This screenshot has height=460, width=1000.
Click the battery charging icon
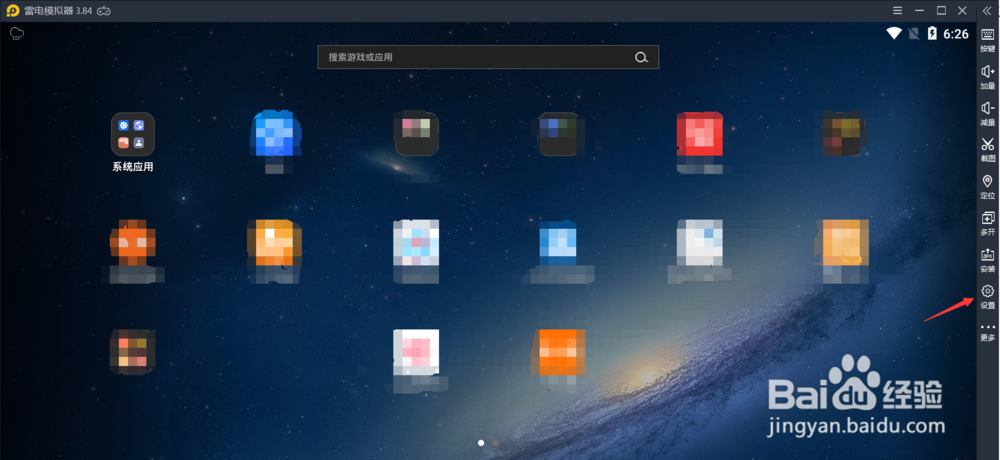932,34
